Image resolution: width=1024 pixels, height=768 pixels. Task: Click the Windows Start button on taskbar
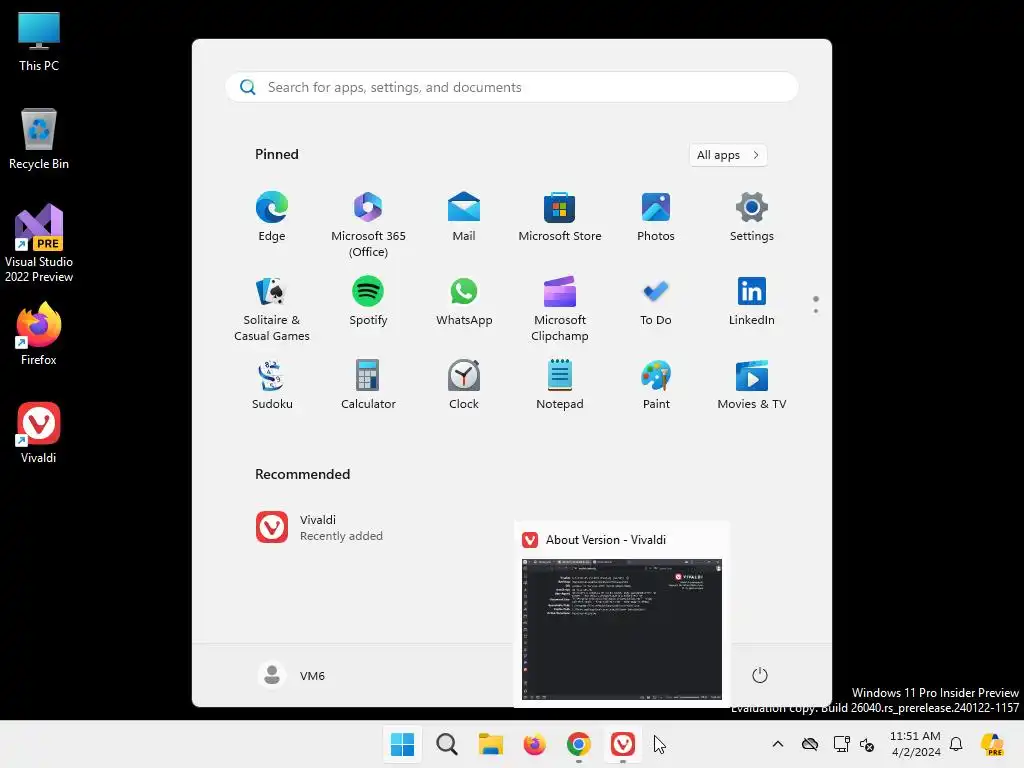click(x=402, y=744)
